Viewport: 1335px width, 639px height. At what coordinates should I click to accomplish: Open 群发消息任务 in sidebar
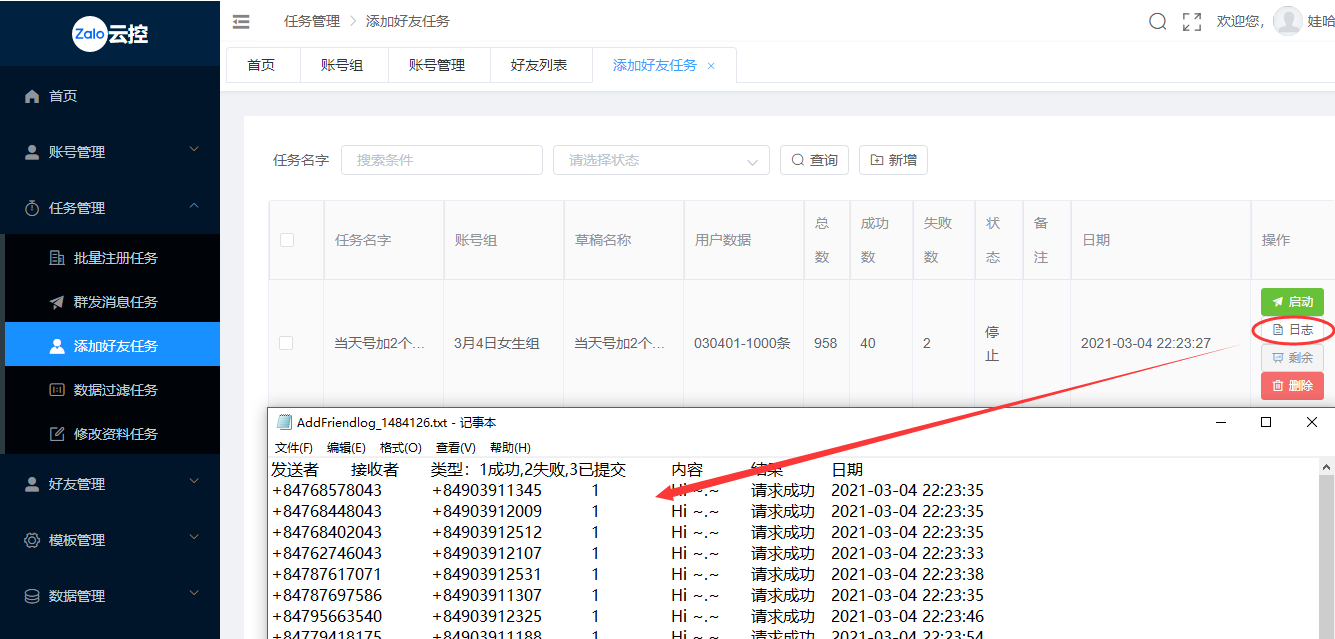tap(115, 302)
